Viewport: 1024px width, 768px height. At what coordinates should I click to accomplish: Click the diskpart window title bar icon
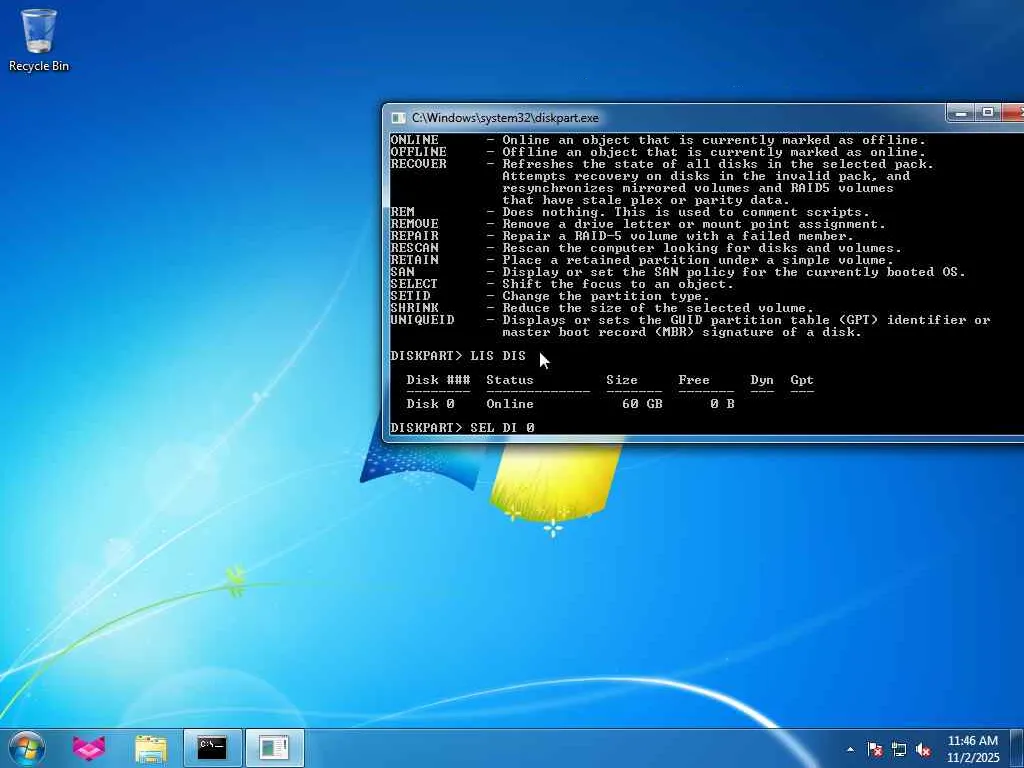coord(398,118)
